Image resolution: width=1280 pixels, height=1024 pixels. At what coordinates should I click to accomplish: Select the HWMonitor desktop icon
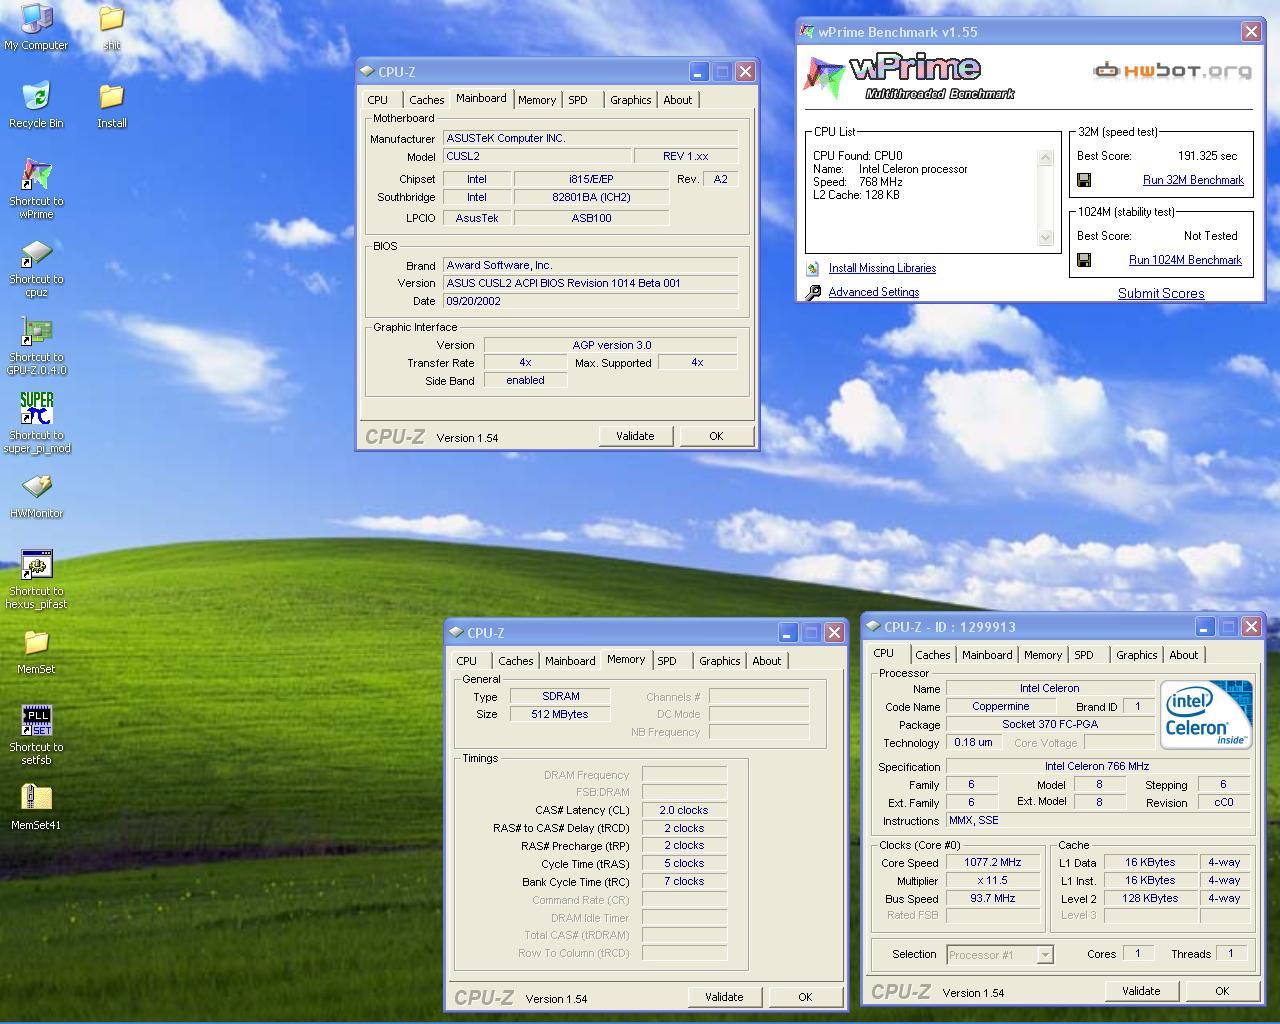tap(36, 495)
